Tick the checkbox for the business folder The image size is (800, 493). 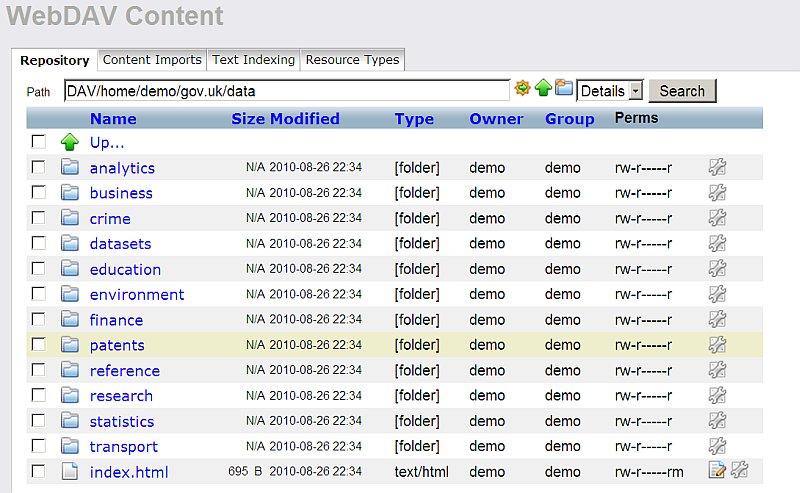tap(38, 192)
